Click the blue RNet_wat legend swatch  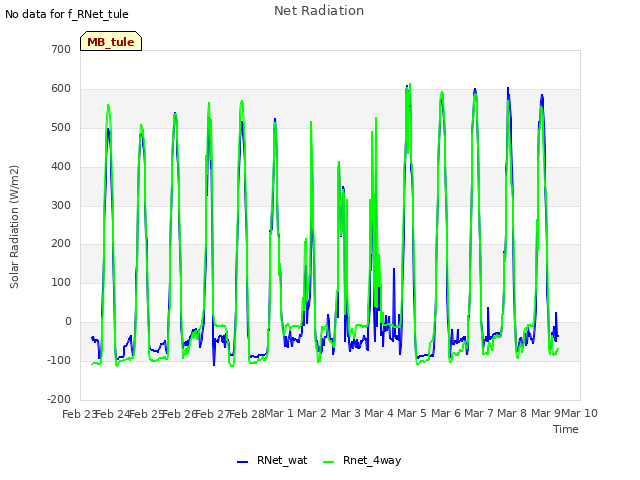[x=242, y=462]
